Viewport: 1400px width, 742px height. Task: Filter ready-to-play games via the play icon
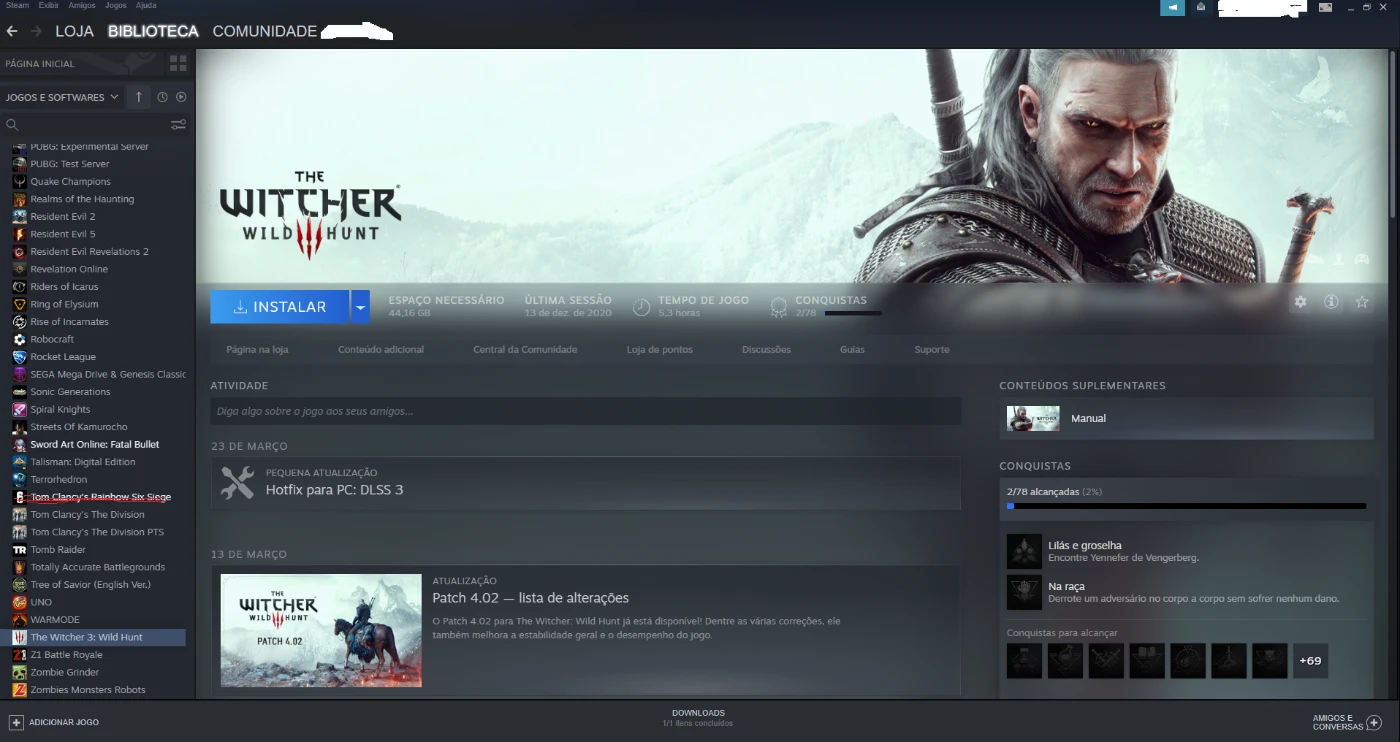181,97
